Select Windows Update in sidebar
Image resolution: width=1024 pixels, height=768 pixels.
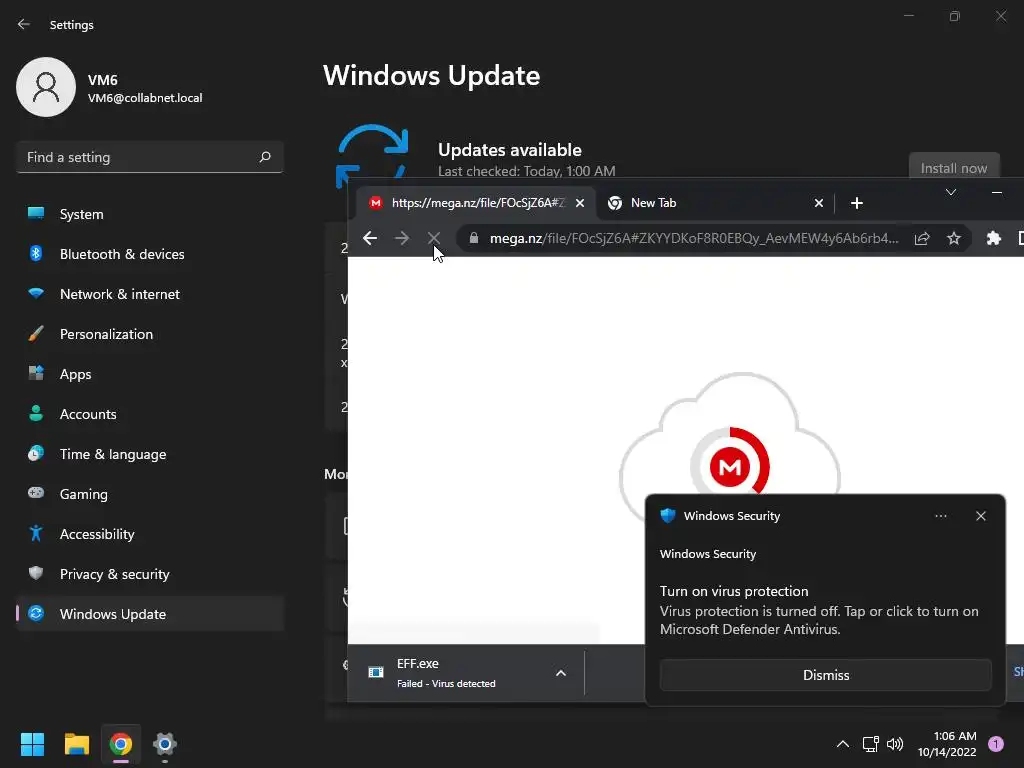pyautogui.click(x=150, y=614)
